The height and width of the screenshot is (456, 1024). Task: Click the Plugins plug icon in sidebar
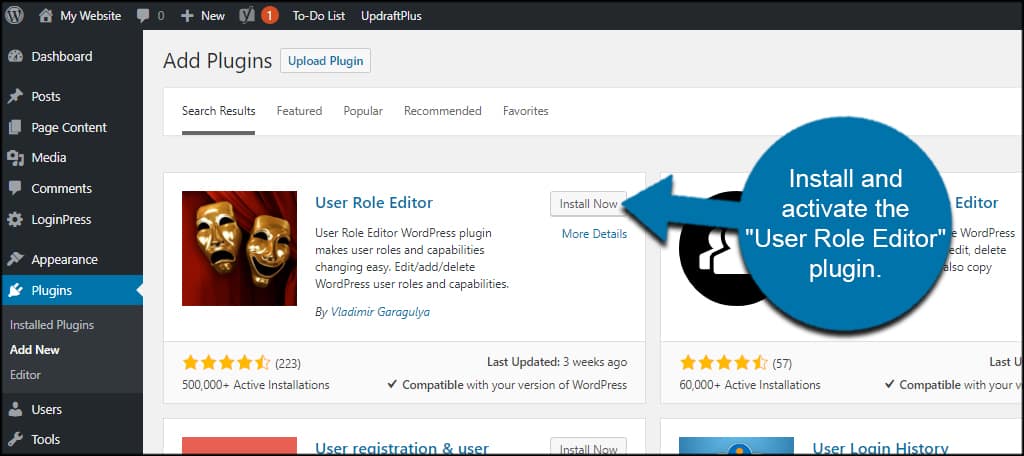click(x=16, y=291)
